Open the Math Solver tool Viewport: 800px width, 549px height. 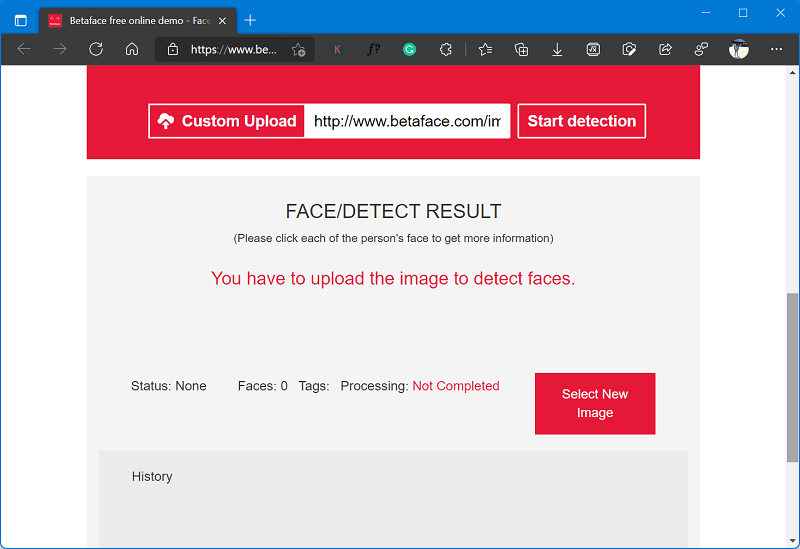[x=593, y=49]
